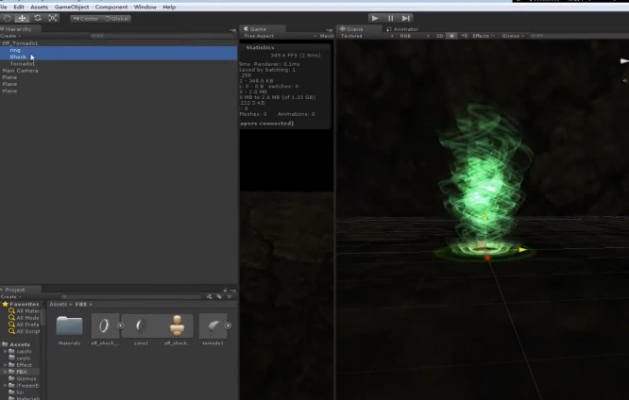
Task: Click the Hierarchy search field
Action: coord(160,36)
